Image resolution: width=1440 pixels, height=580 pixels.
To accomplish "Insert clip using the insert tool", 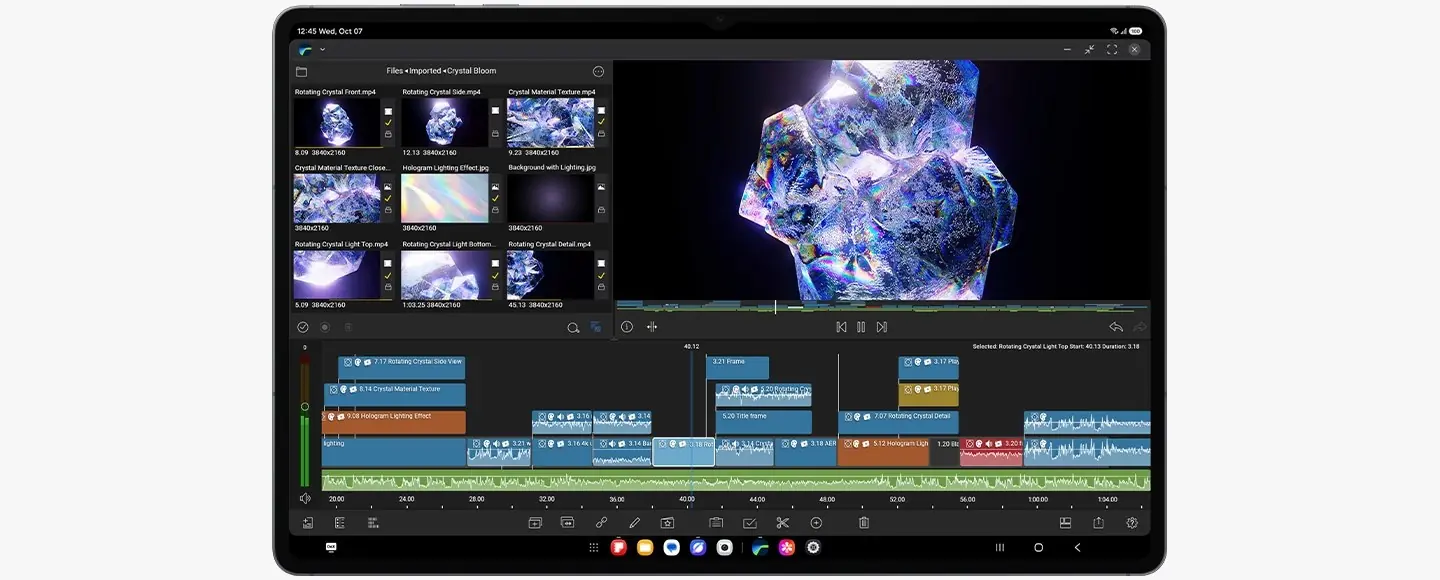I will [x=535, y=522].
